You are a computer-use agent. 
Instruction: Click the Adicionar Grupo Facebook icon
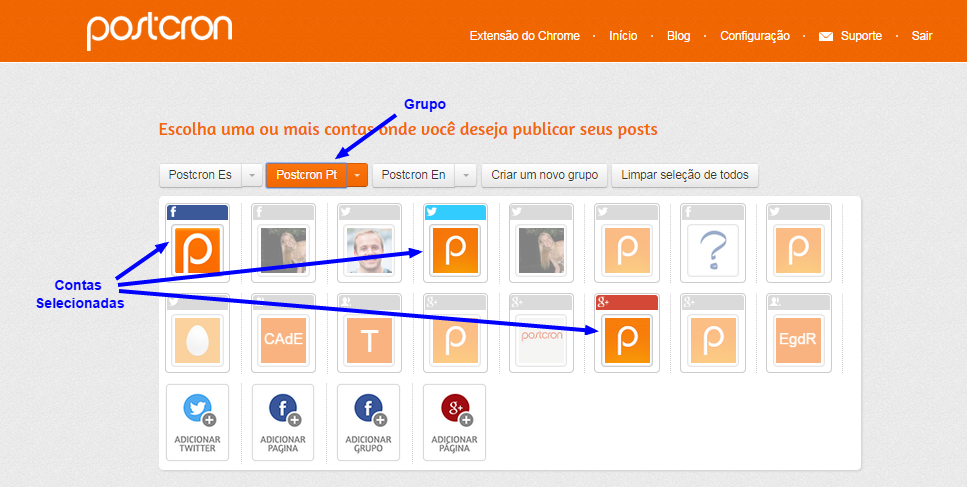[368, 409]
